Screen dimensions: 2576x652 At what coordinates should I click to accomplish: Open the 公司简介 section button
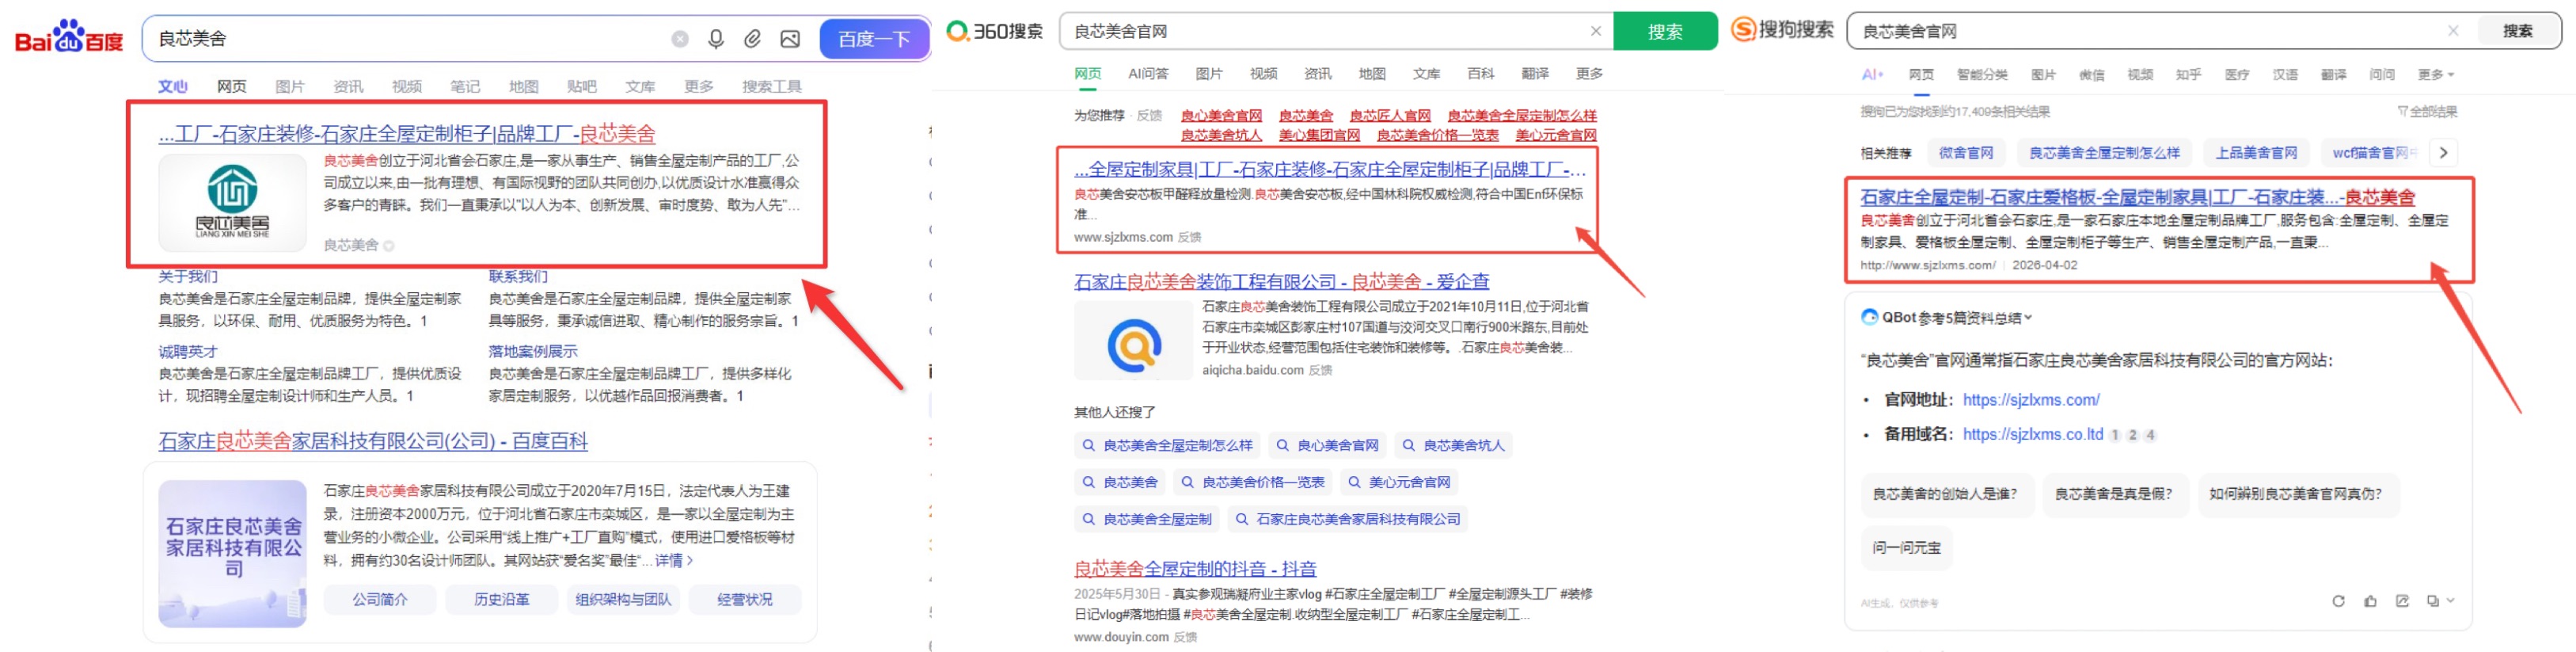click(380, 600)
